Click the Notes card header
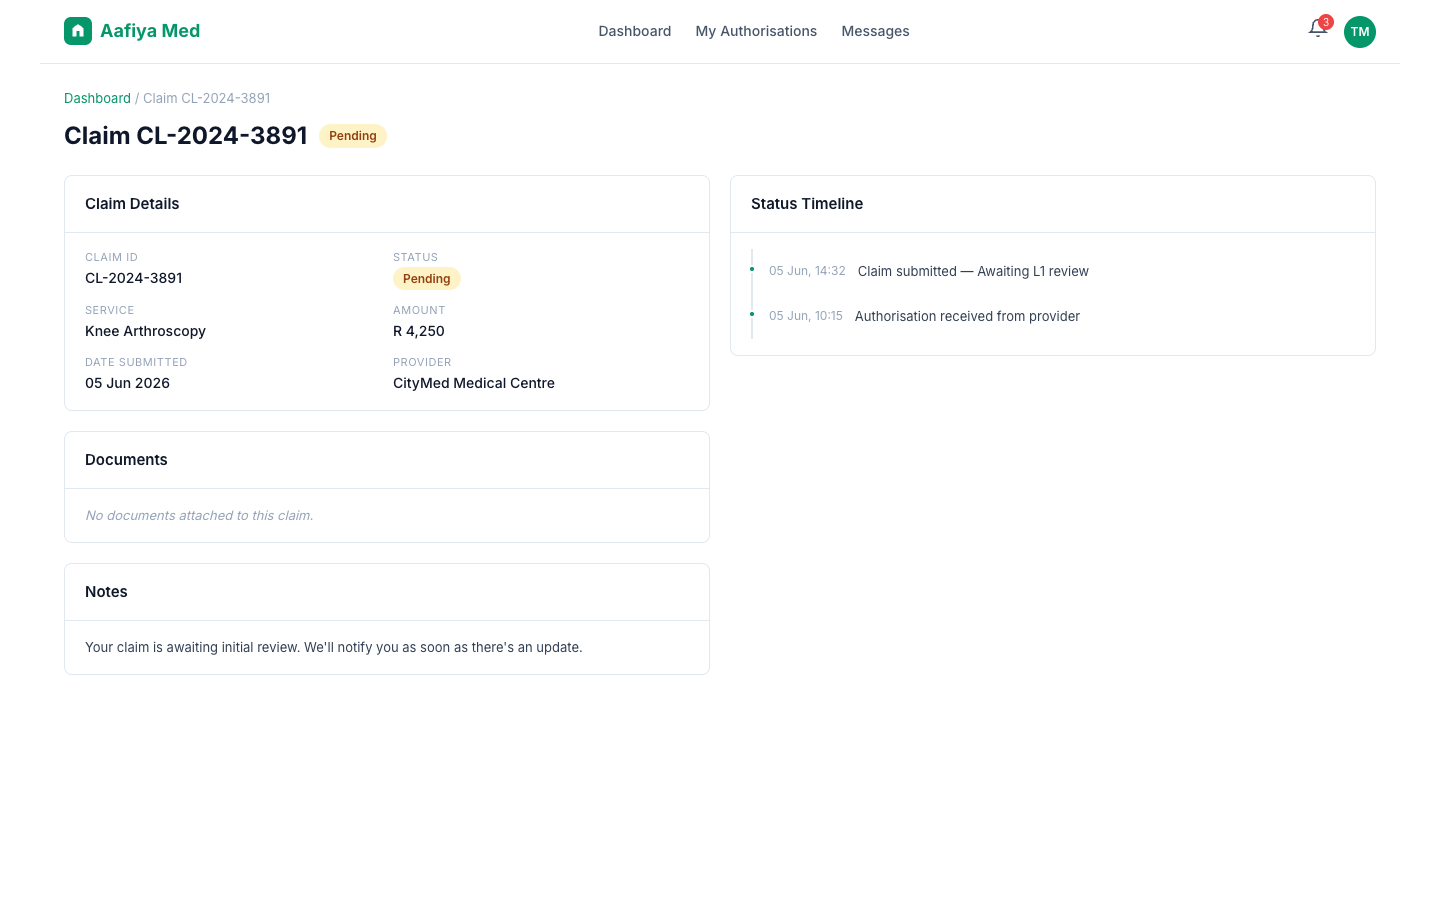 pyautogui.click(x=387, y=592)
